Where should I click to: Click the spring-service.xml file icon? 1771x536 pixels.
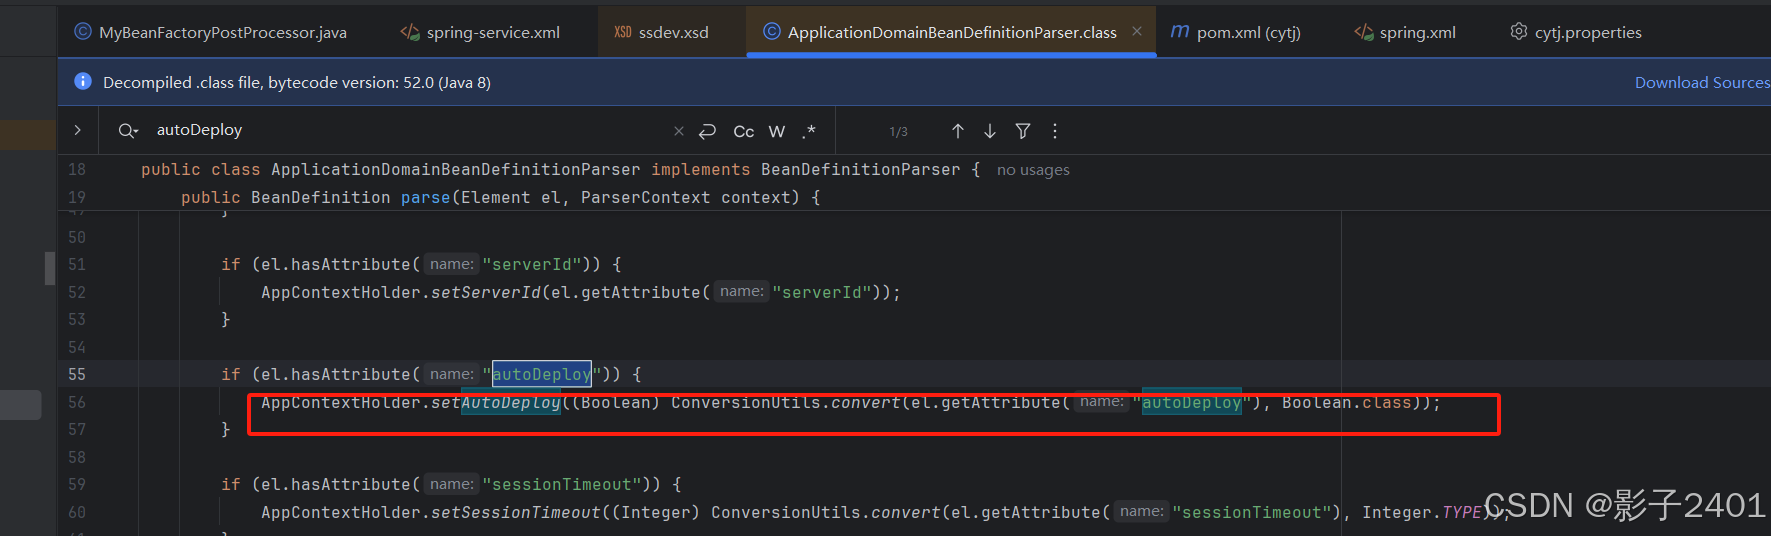tap(410, 32)
